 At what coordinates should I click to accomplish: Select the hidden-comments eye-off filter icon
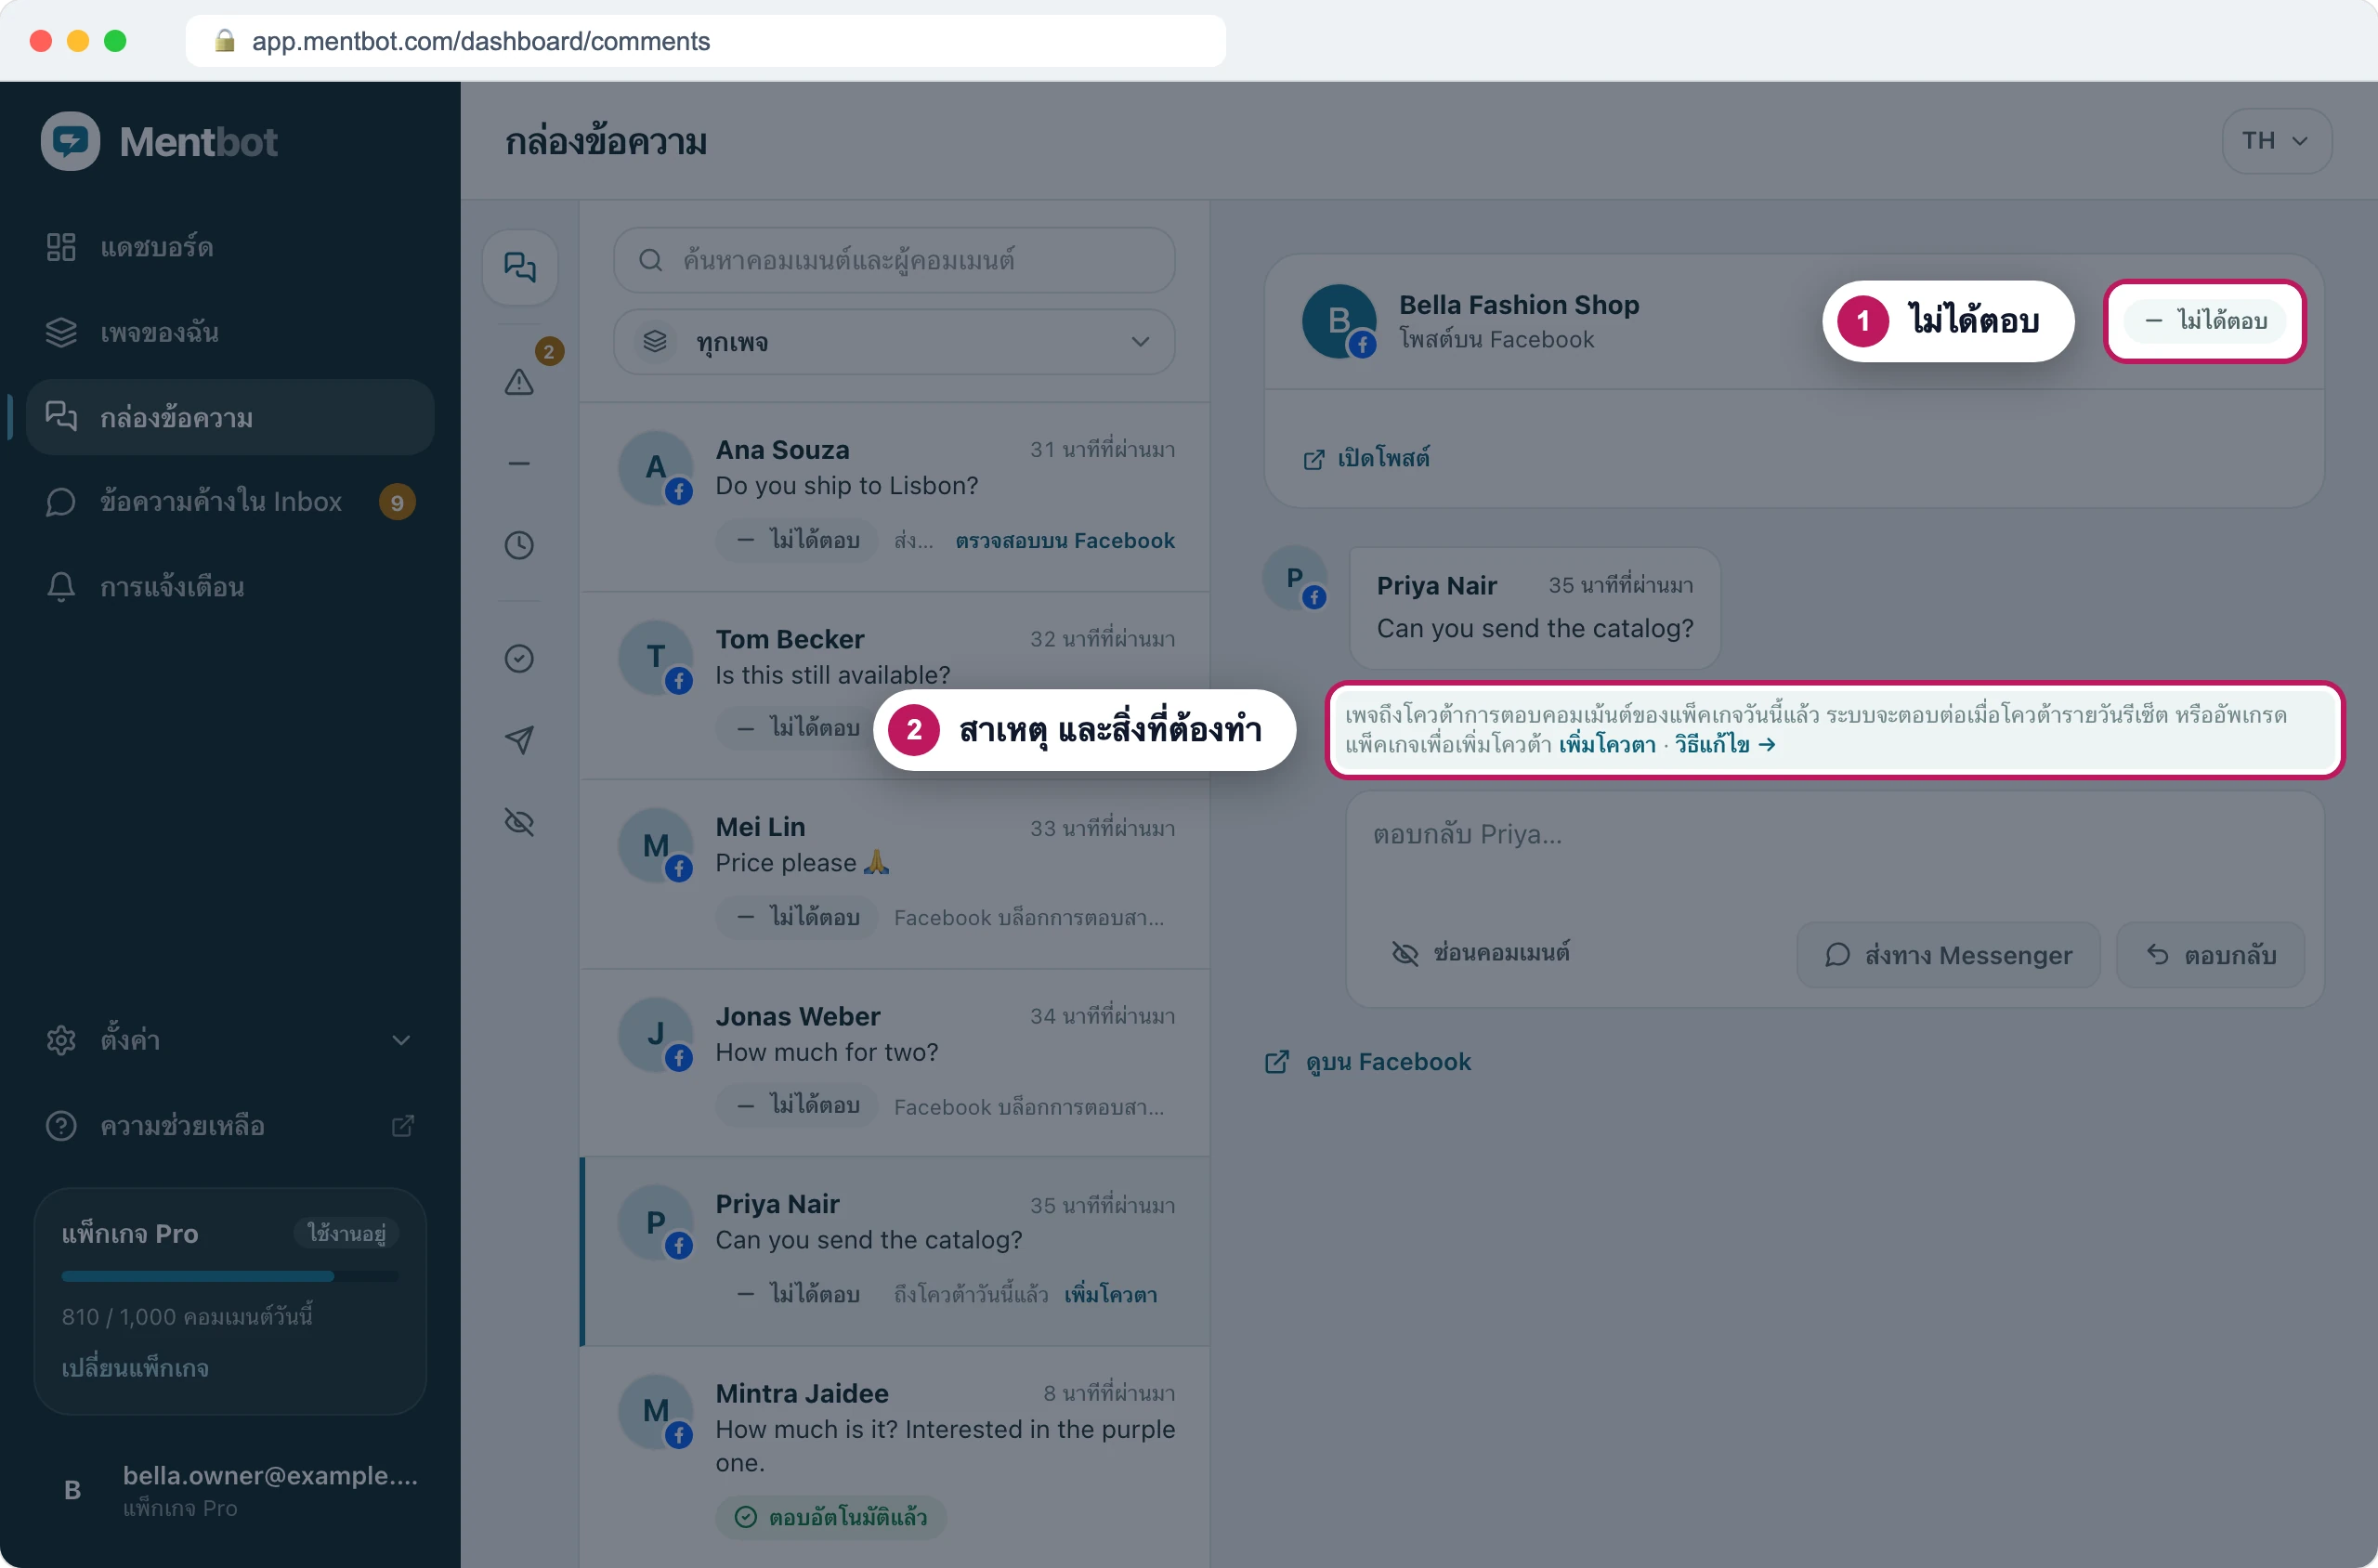pos(519,822)
